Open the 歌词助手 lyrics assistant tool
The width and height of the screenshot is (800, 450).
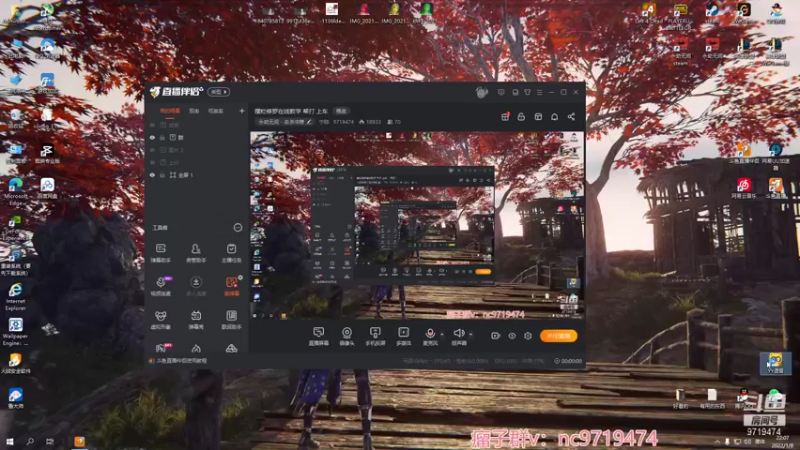231,320
